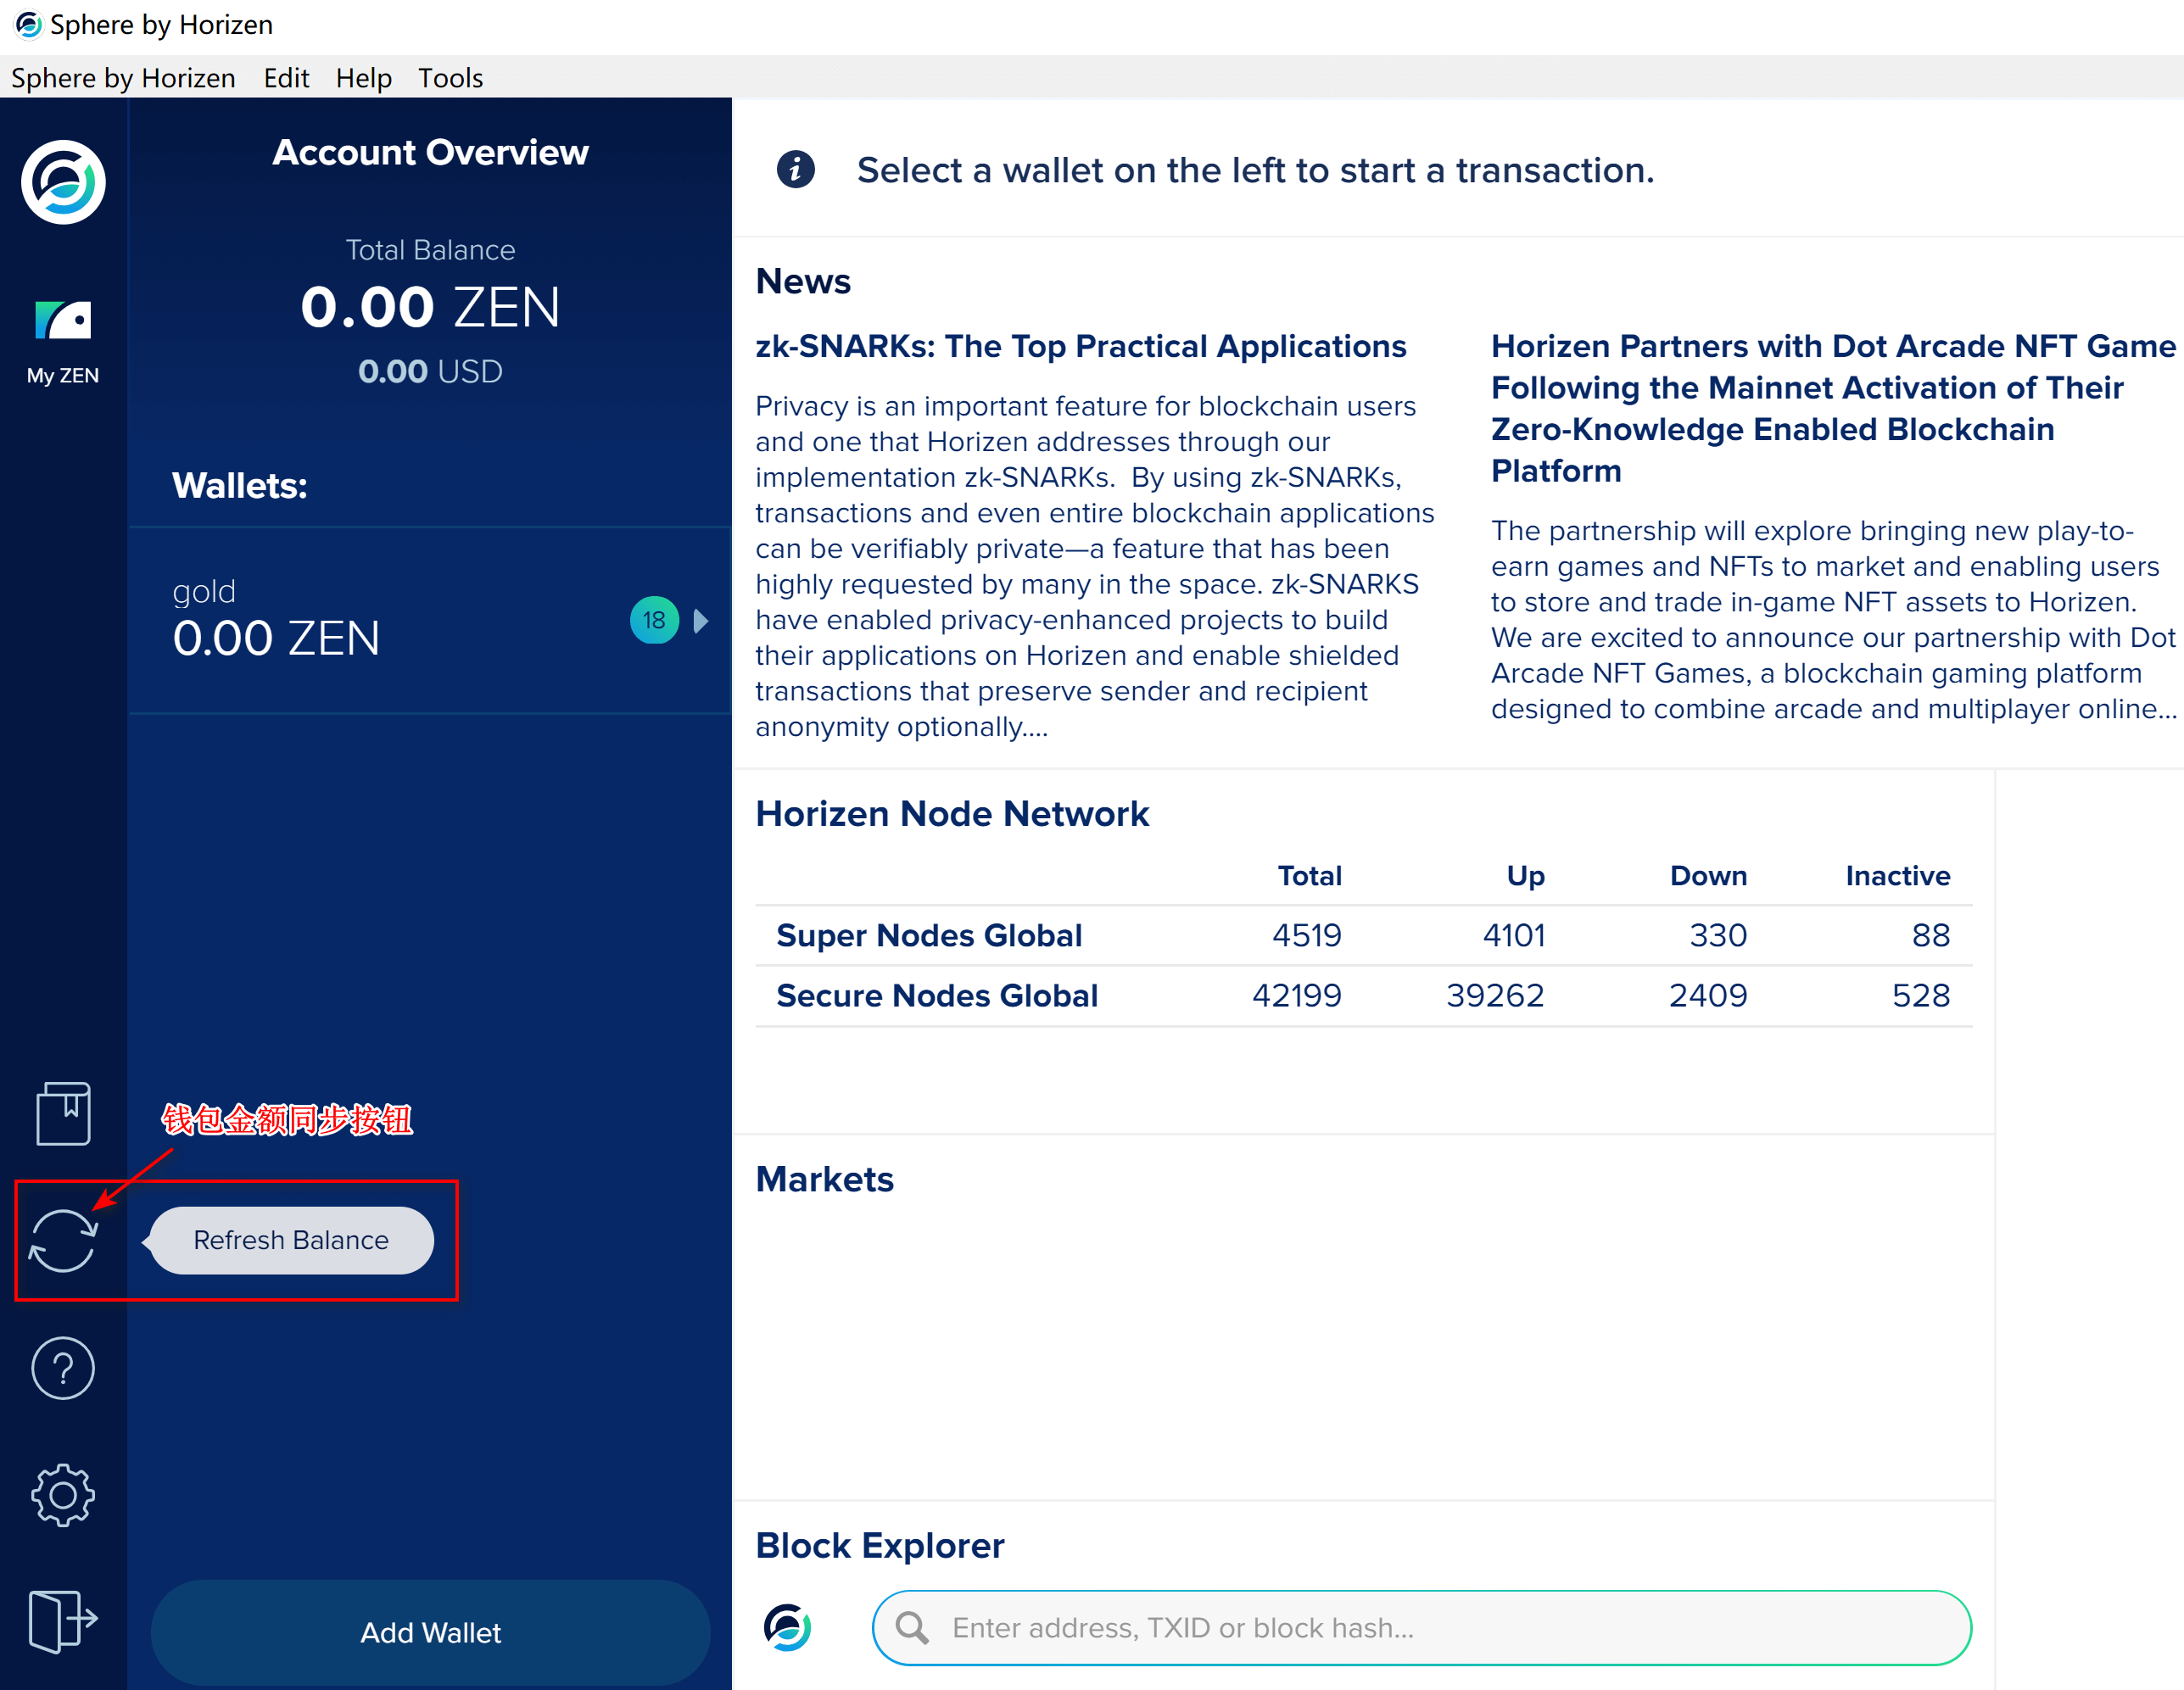Toggle the gold wallet visibility
This screenshot has height=1690, width=2184.
point(702,620)
